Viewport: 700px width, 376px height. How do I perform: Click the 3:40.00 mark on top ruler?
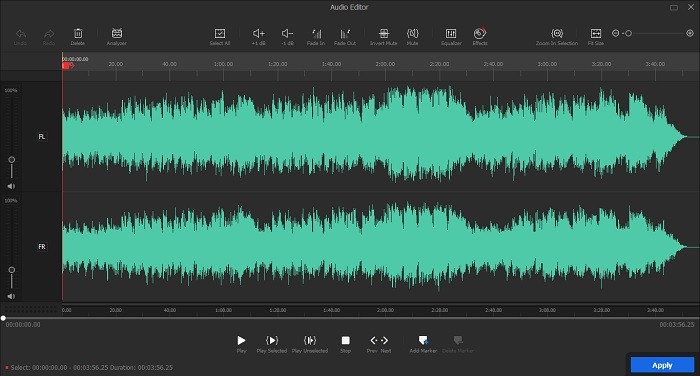point(655,64)
